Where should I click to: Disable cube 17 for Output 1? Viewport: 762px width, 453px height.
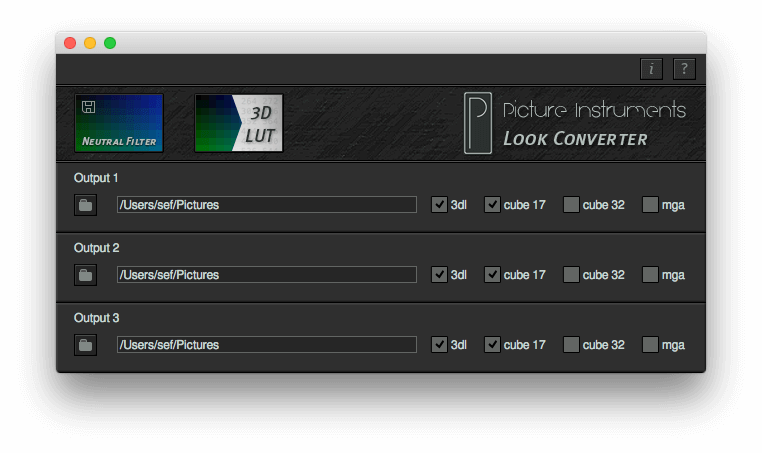[492, 205]
